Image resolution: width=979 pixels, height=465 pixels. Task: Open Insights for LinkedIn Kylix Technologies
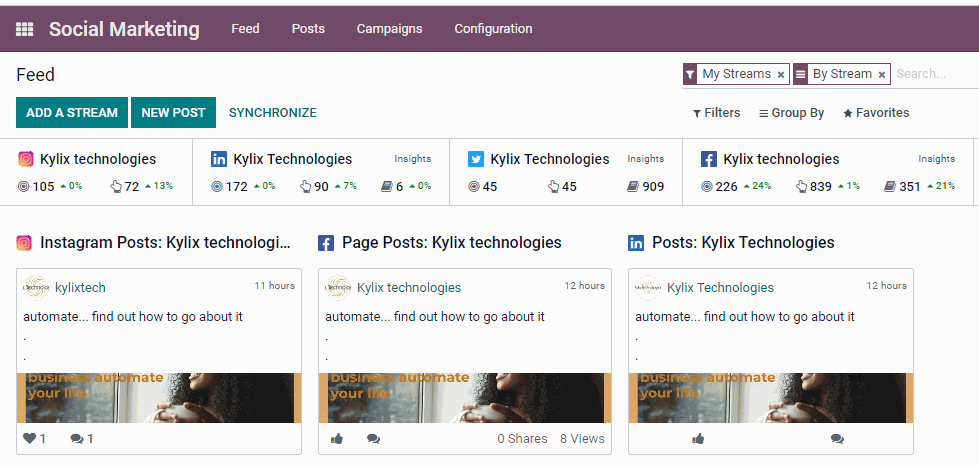[413, 159]
